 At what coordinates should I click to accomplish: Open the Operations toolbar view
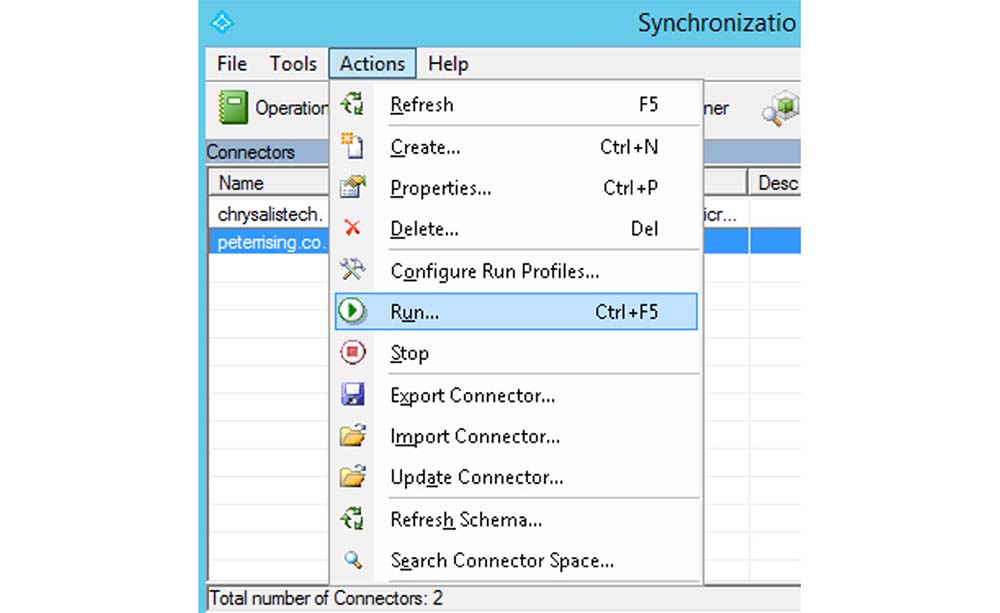[272, 107]
